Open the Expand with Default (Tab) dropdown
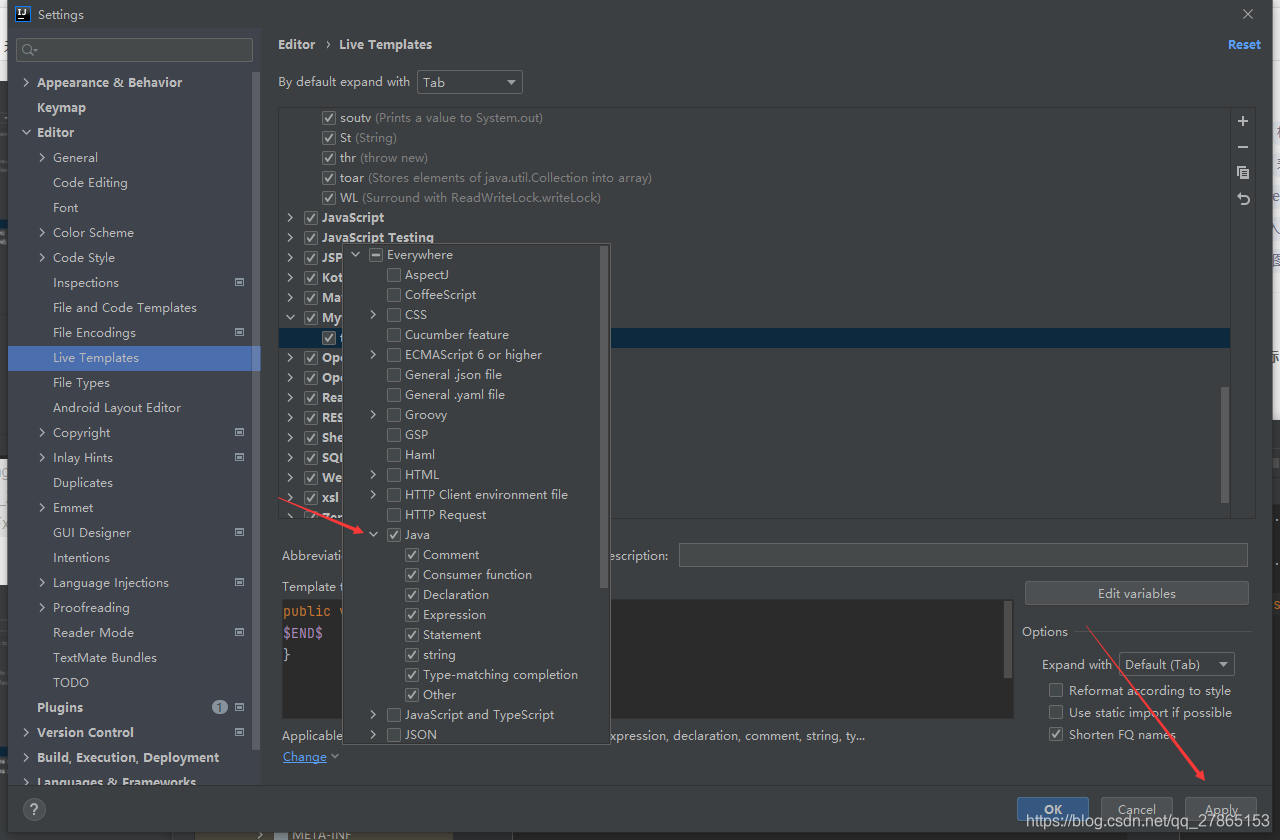Image resolution: width=1280 pixels, height=840 pixels. click(1177, 664)
